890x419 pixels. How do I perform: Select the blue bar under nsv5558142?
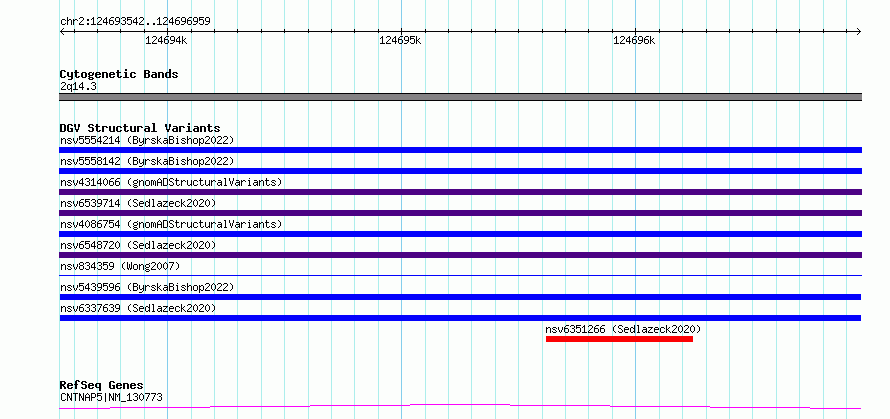point(460,171)
